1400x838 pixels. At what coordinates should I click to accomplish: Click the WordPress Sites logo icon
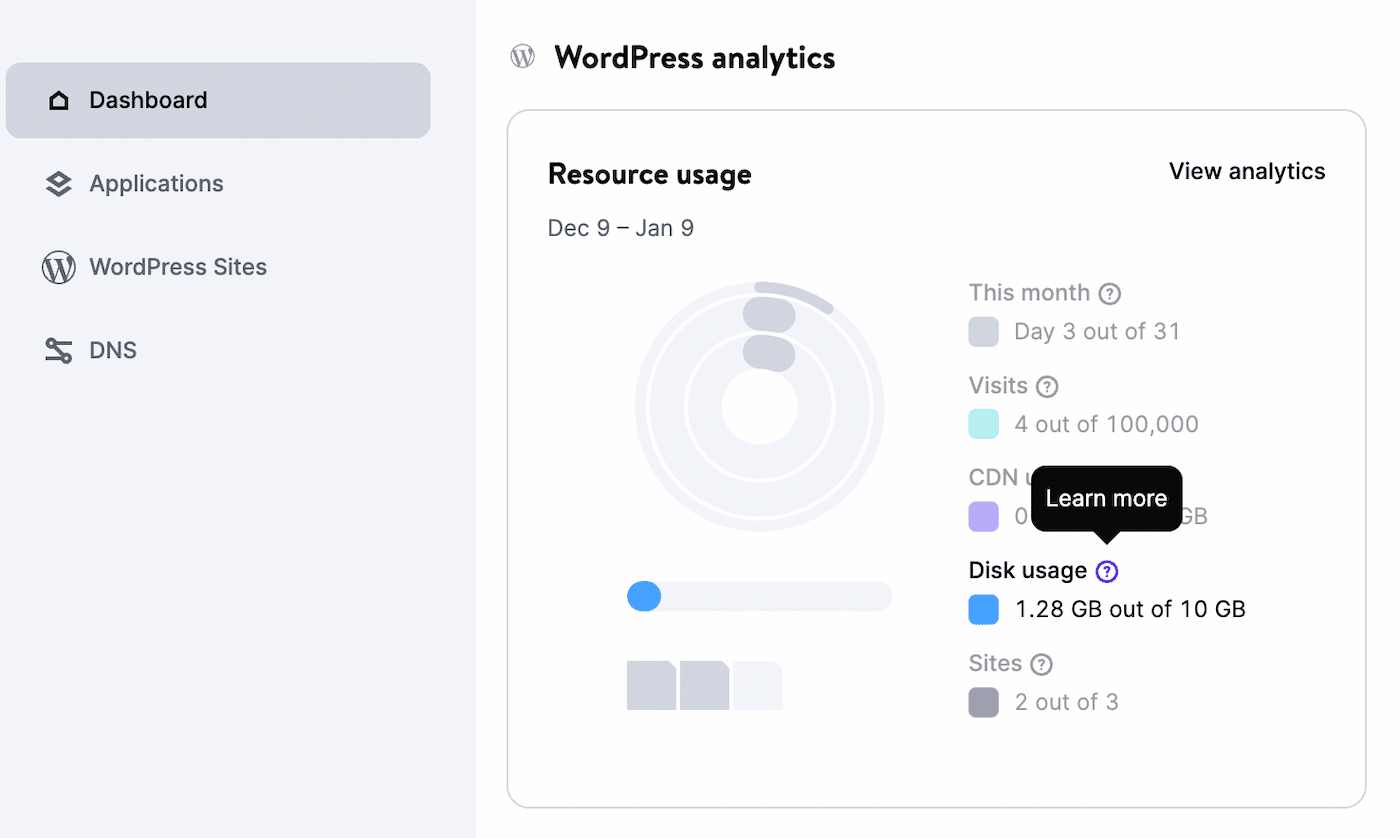click(59, 267)
